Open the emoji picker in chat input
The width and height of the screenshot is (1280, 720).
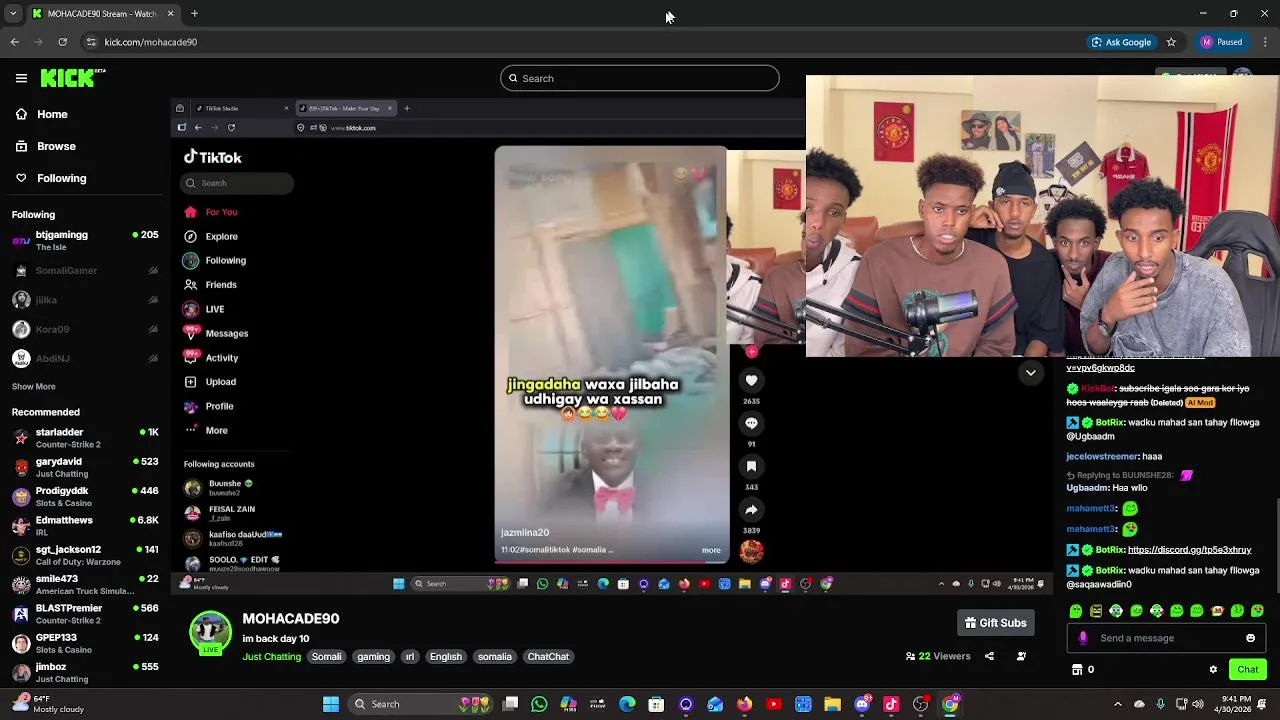1250,638
